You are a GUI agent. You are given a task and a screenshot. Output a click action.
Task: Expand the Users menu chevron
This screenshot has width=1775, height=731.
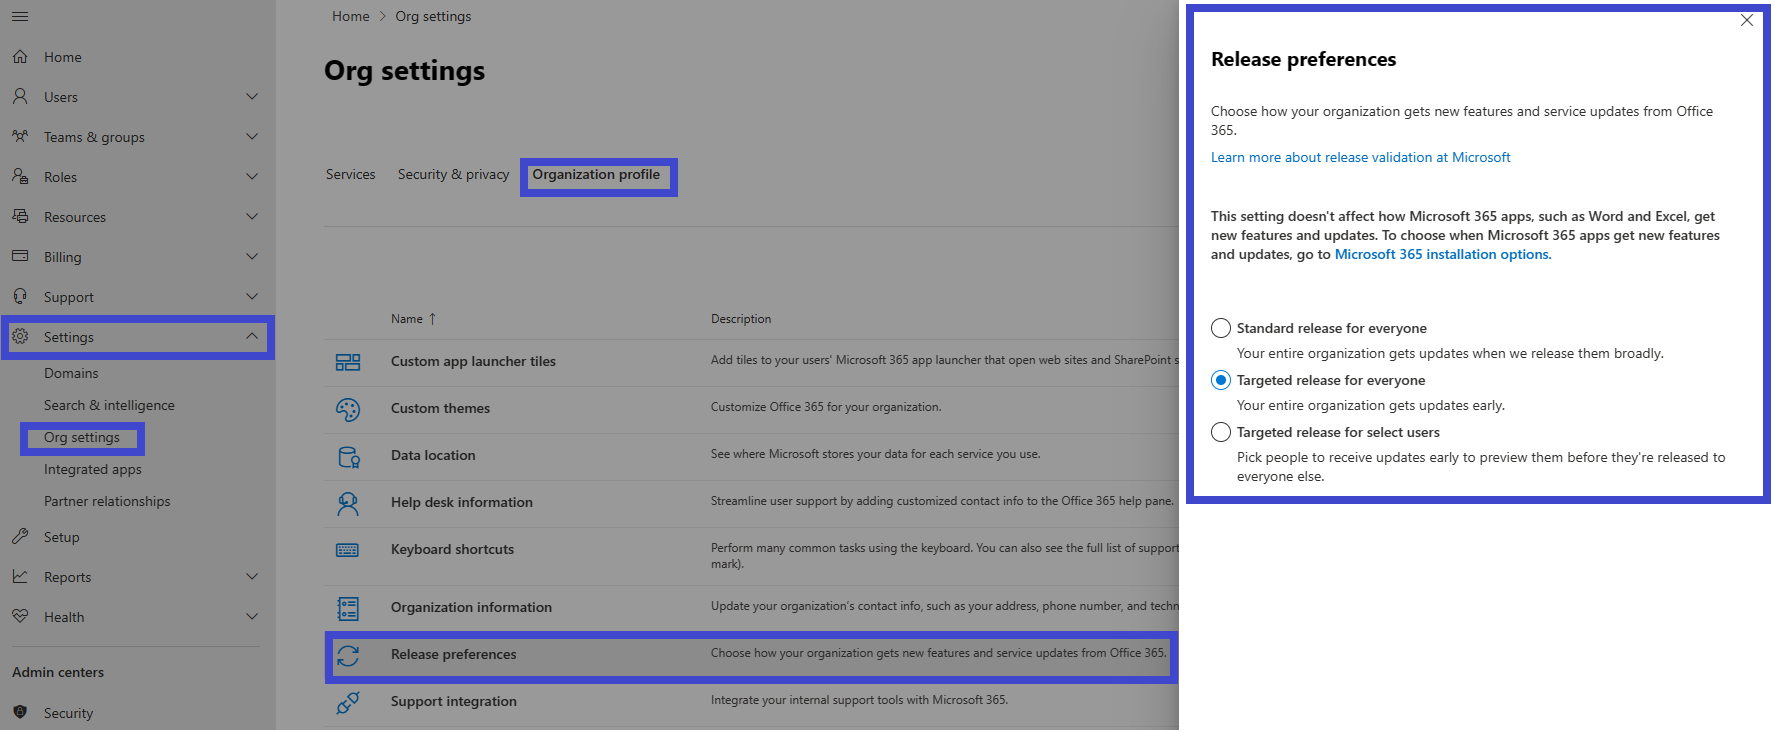252,97
